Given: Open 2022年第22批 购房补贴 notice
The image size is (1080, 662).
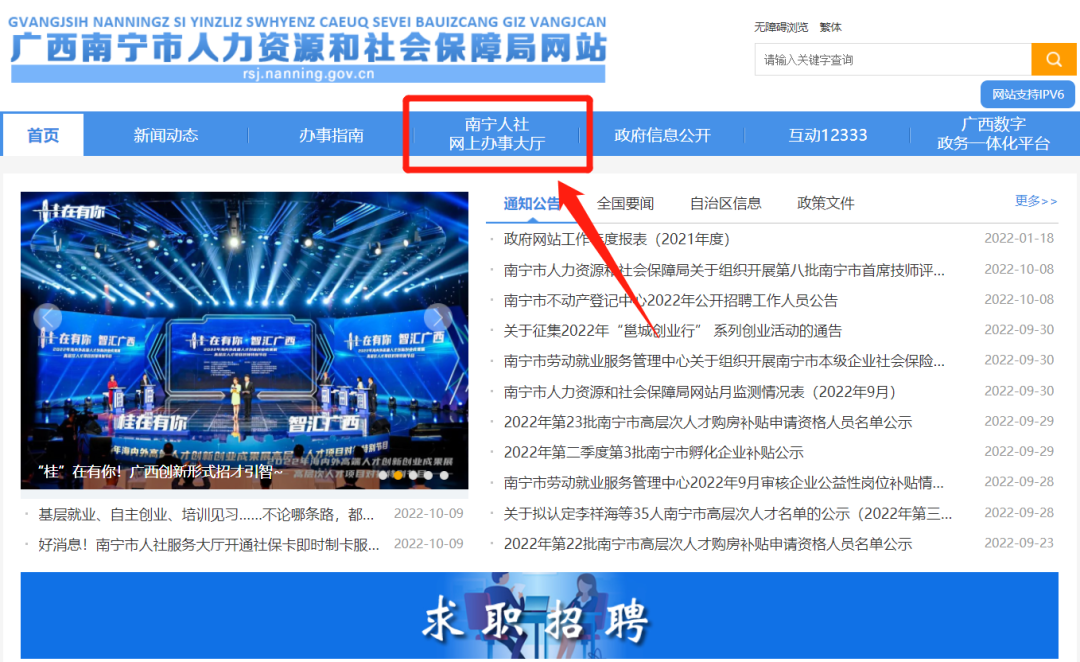Looking at the screenshot, I should (707, 544).
